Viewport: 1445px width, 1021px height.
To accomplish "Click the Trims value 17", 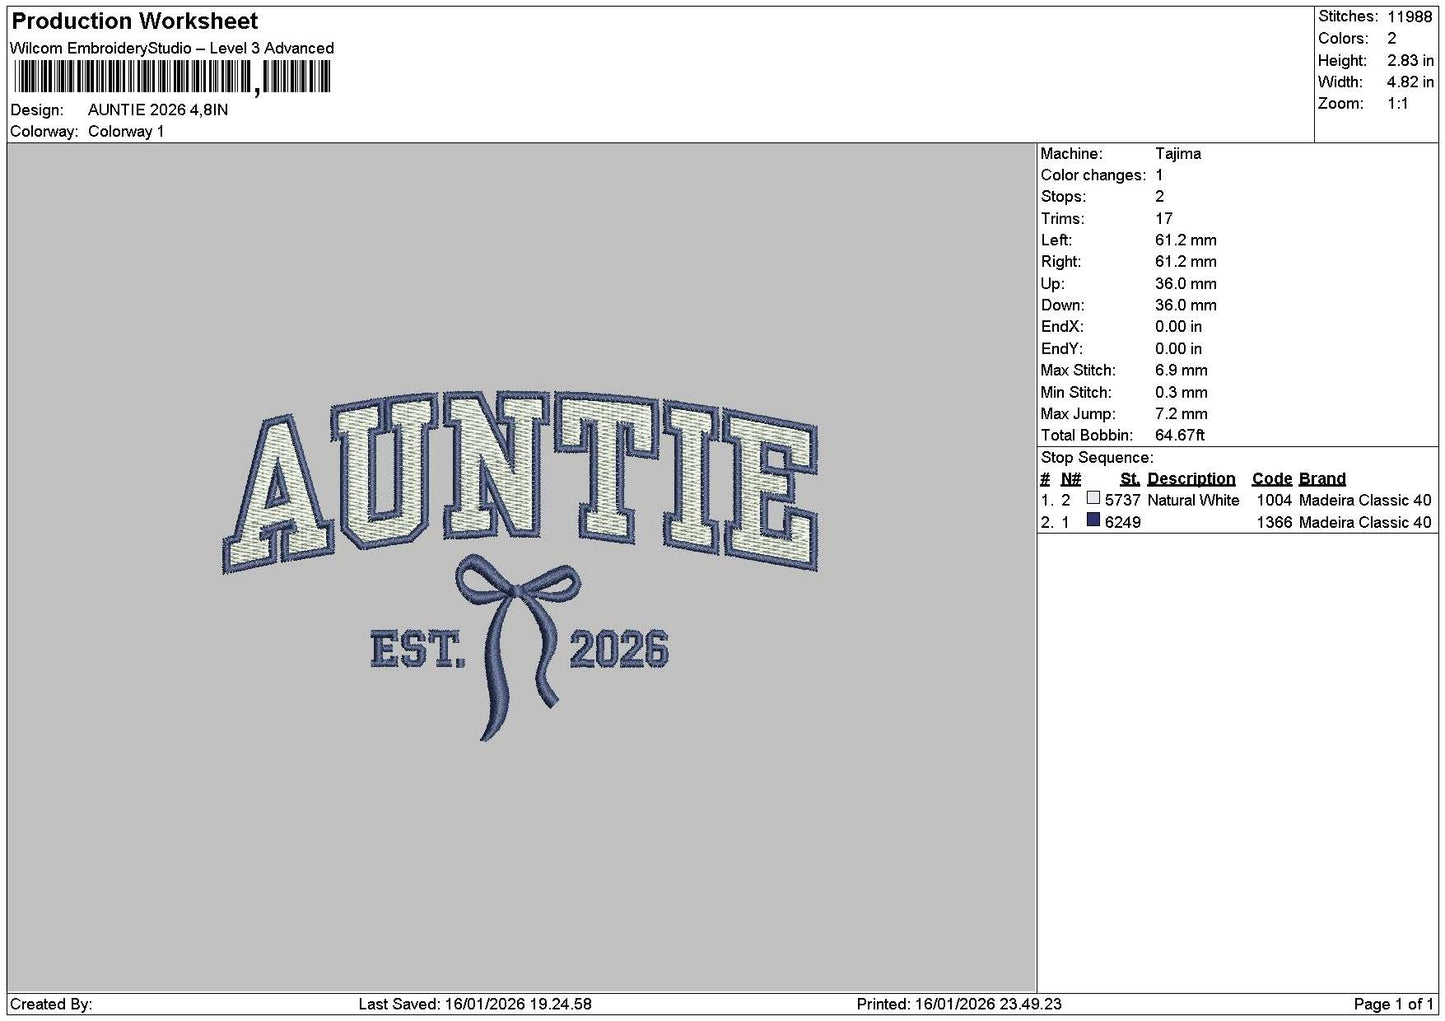I will (1163, 219).
